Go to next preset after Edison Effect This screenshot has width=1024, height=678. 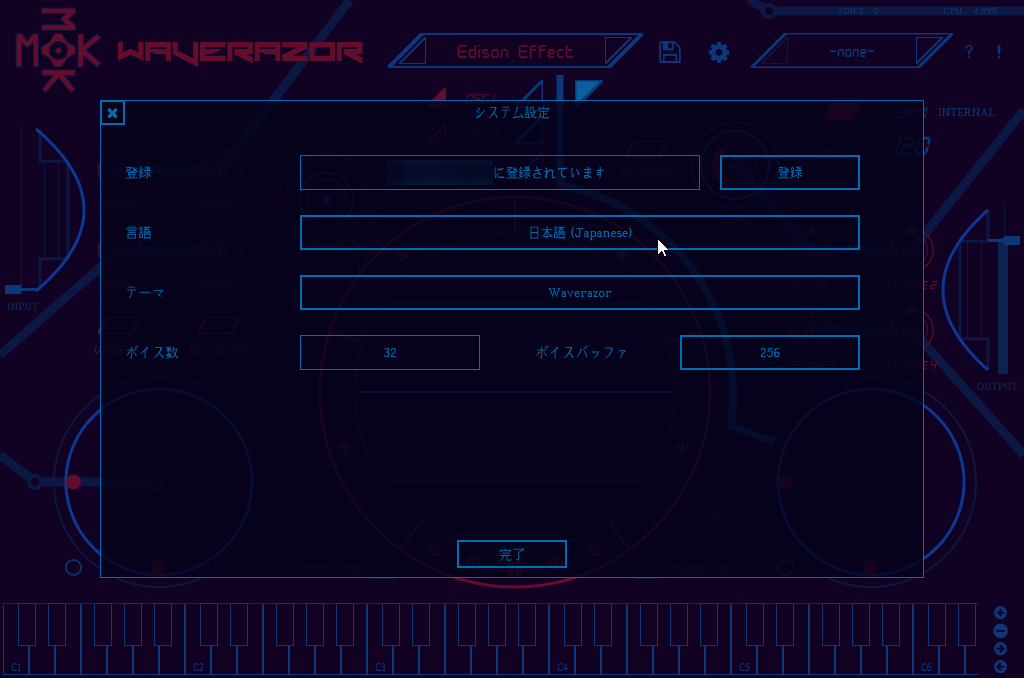click(617, 52)
